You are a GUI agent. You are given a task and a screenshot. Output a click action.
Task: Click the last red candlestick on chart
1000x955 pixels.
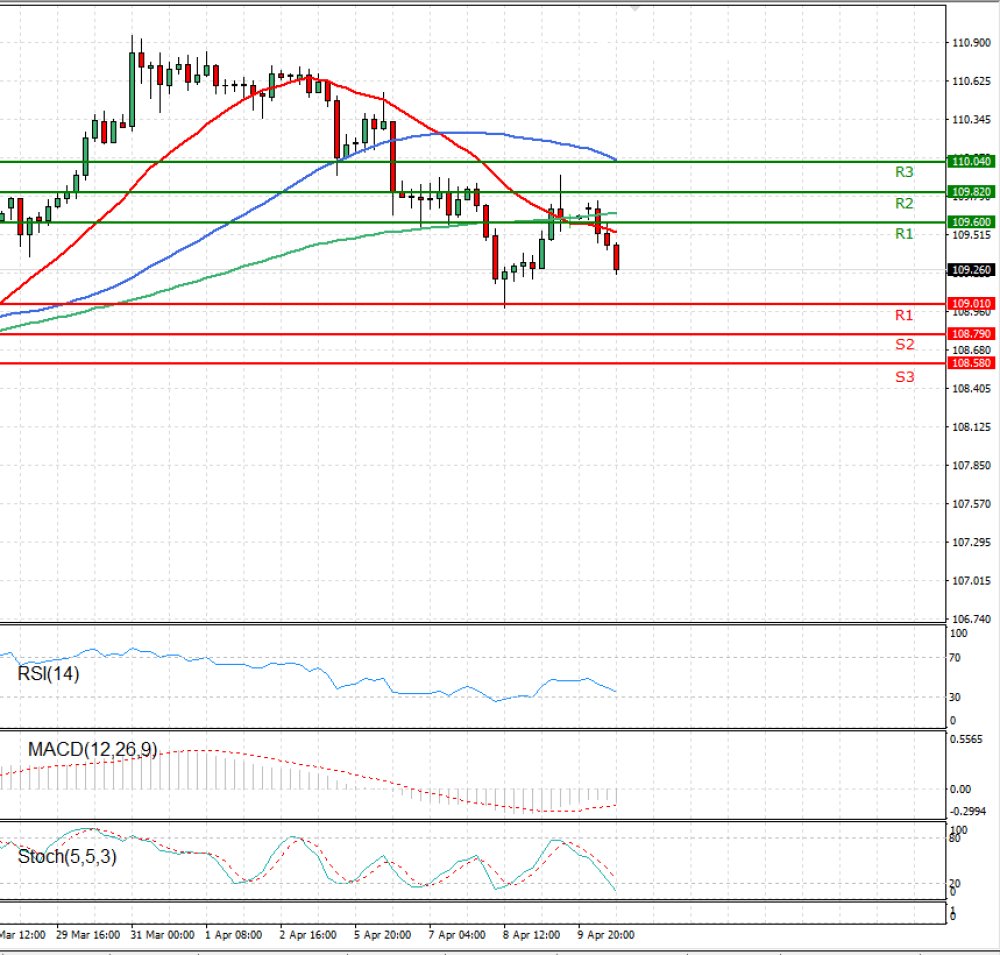tap(617, 257)
